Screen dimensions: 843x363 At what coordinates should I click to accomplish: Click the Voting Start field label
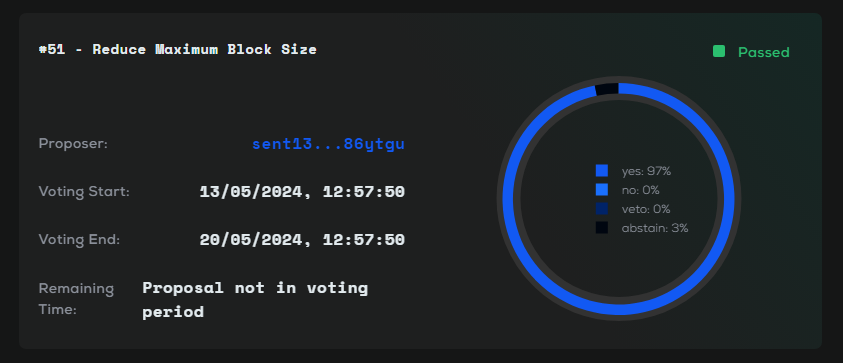pyautogui.click(x=84, y=191)
